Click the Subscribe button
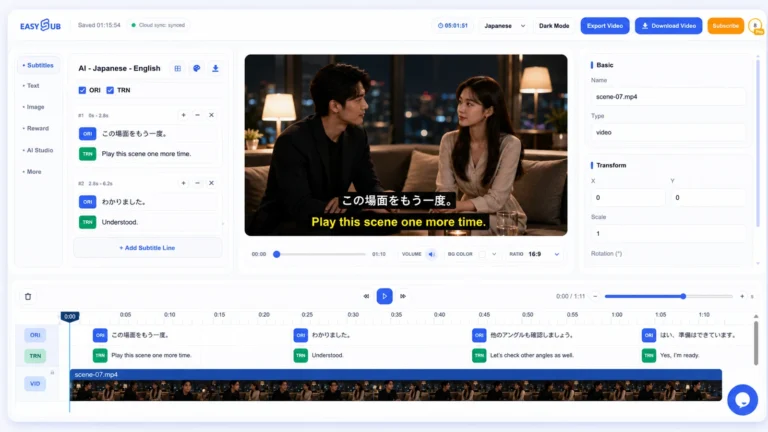This screenshot has width=768, height=432. pyautogui.click(x=725, y=26)
